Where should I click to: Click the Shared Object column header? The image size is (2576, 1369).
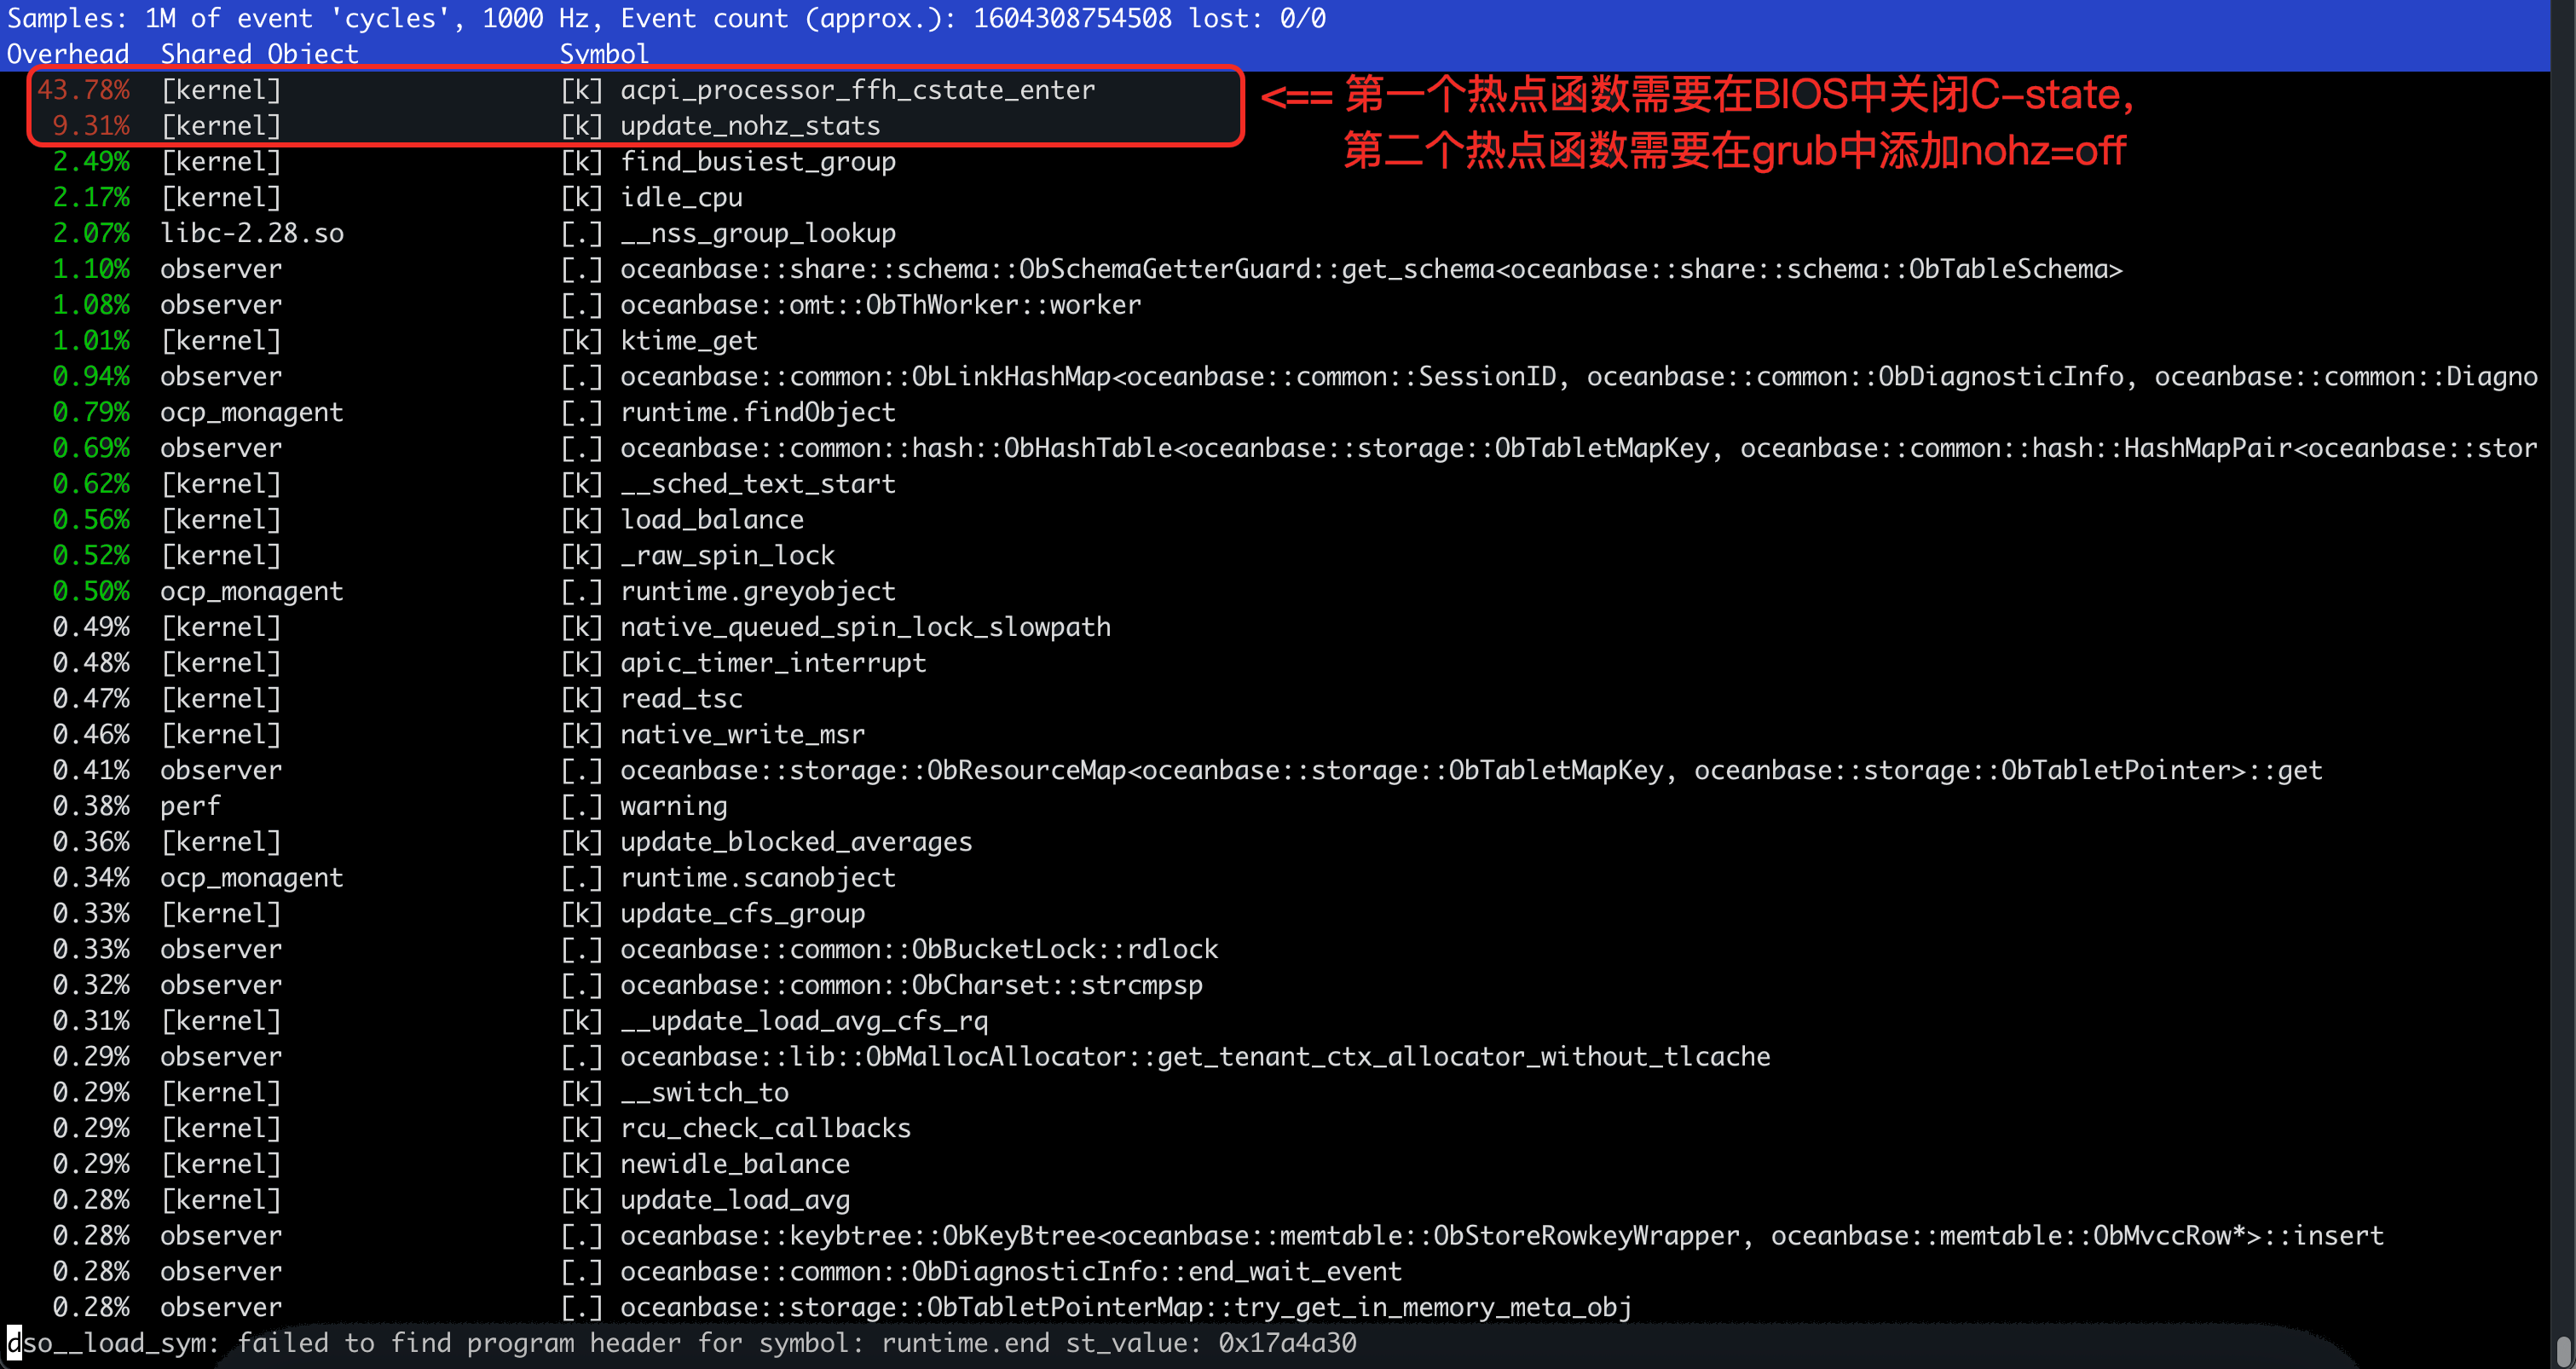coord(259,54)
